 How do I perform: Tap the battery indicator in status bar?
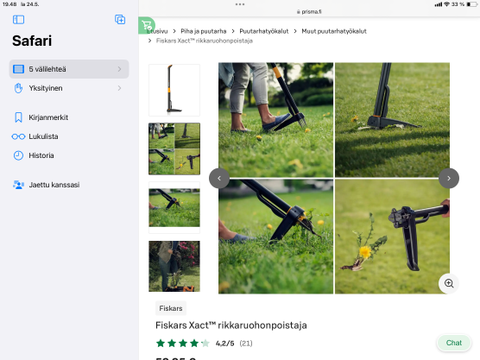coord(472,4)
